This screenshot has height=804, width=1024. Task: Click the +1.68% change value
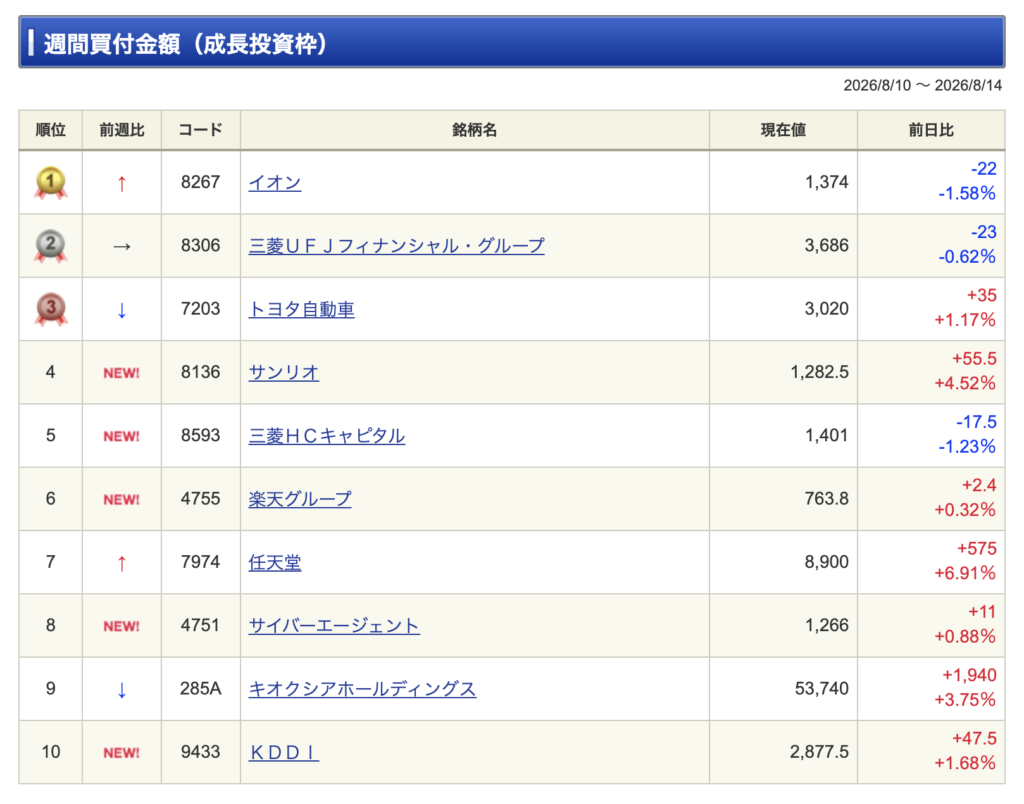tap(965, 764)
